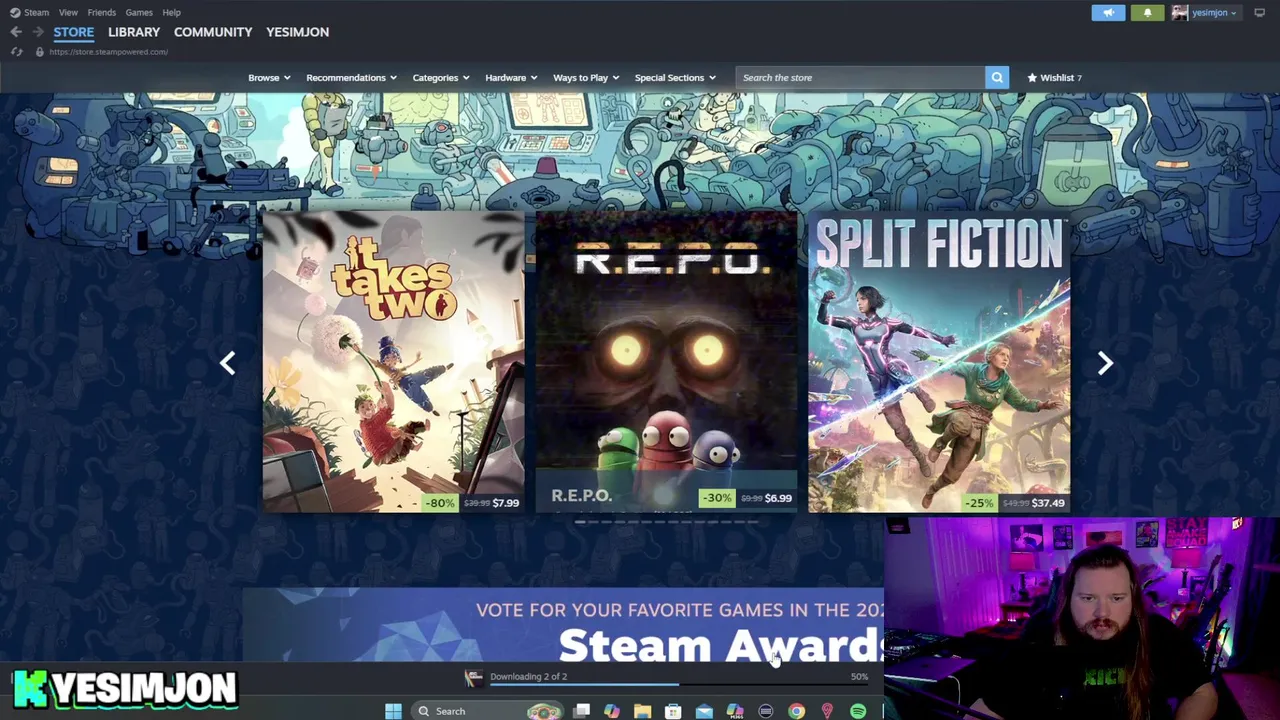
Task: Switch to the COMMUNITY tab
Action: point(213,32)
